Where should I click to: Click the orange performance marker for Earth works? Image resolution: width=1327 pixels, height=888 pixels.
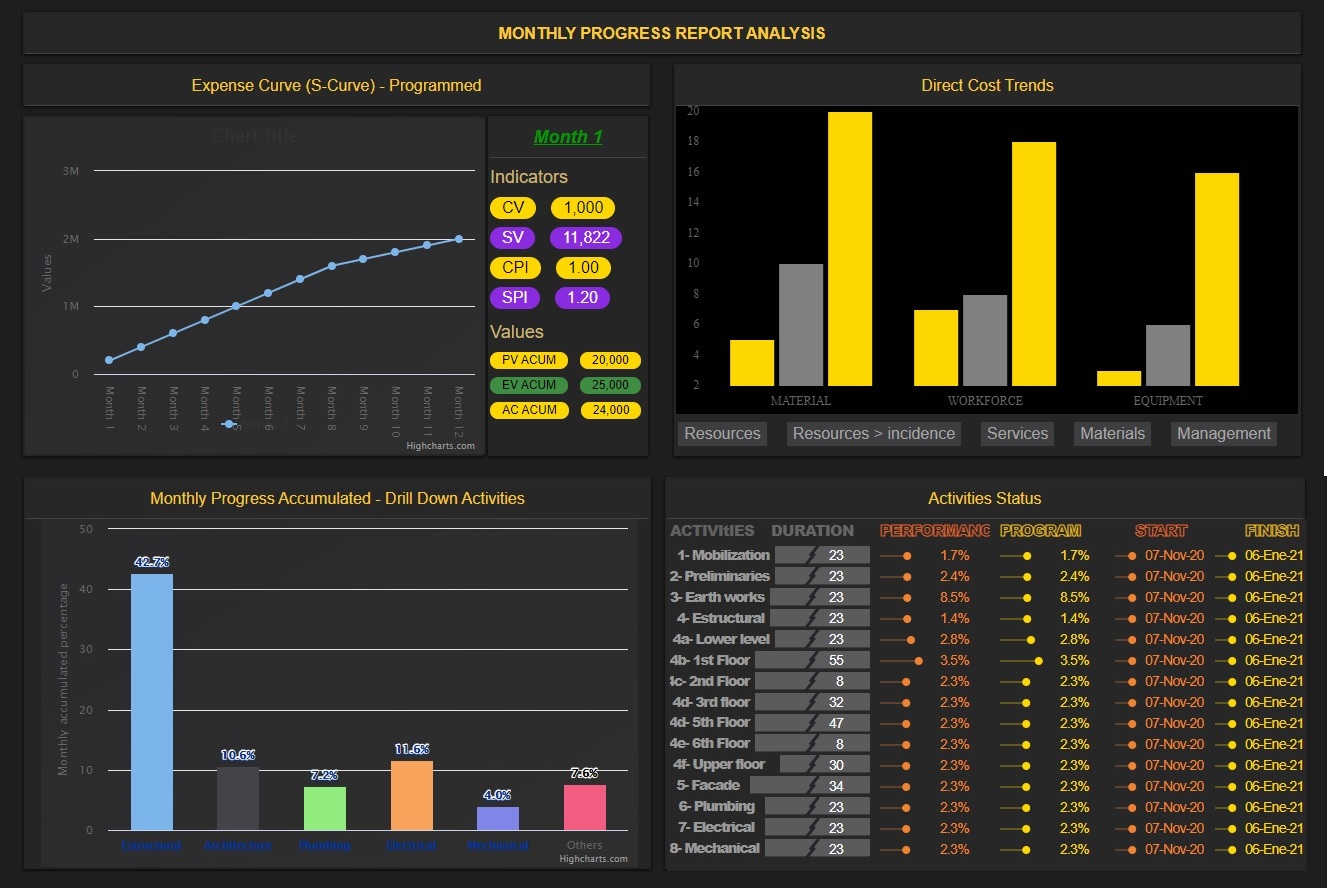[x=907, y=597]
